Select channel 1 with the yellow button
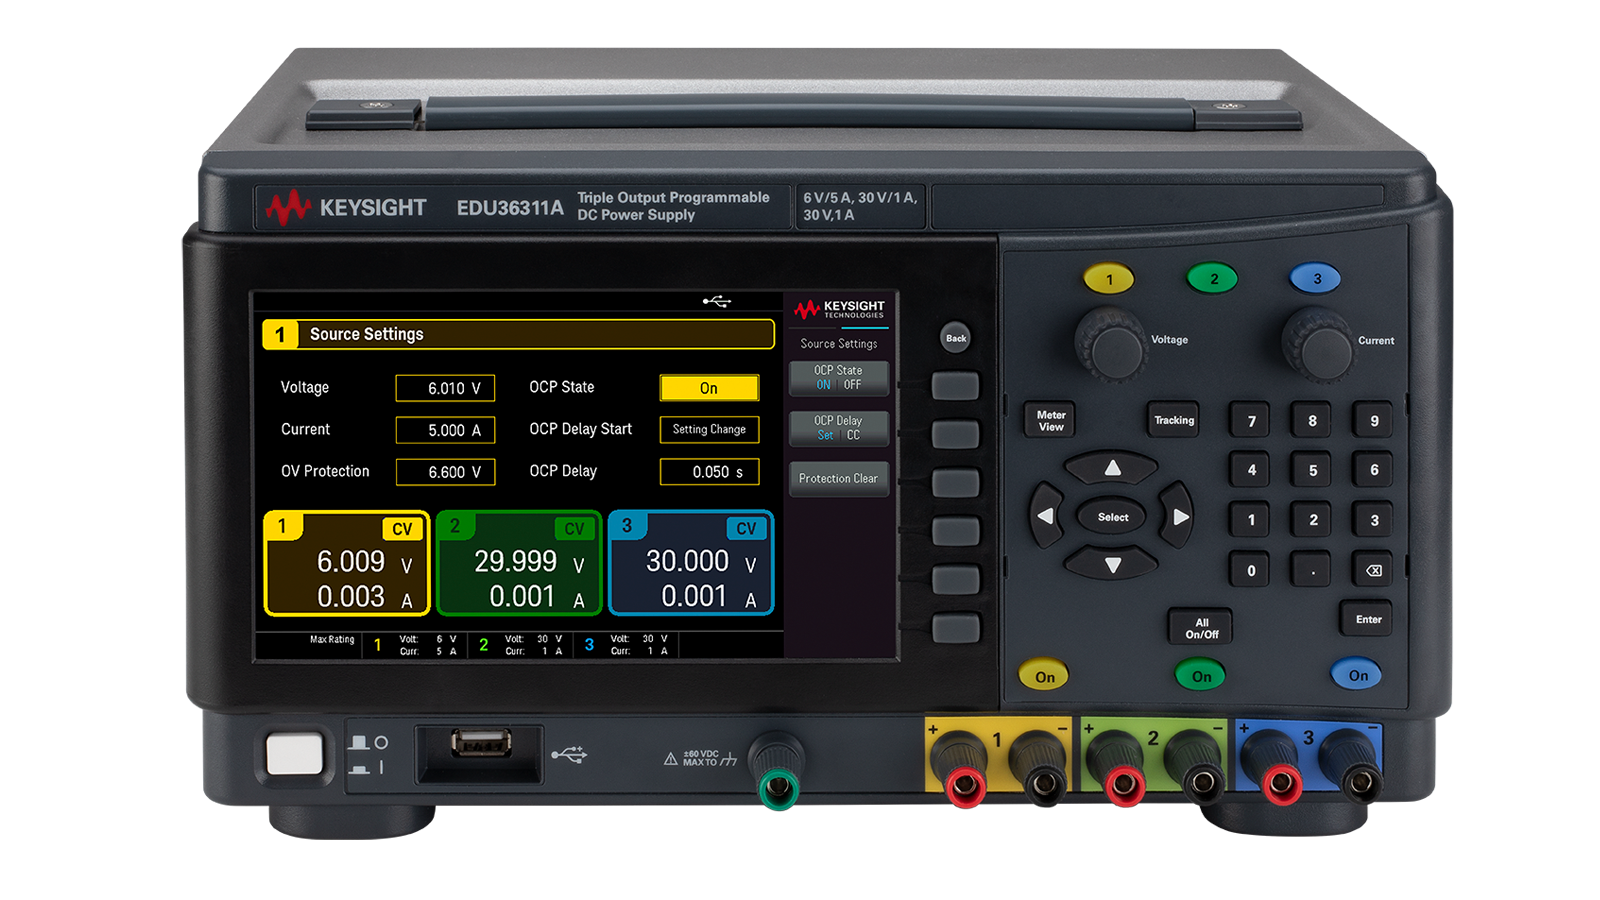Screen dimensions: 1600x900 click(x=1109, y=279)
